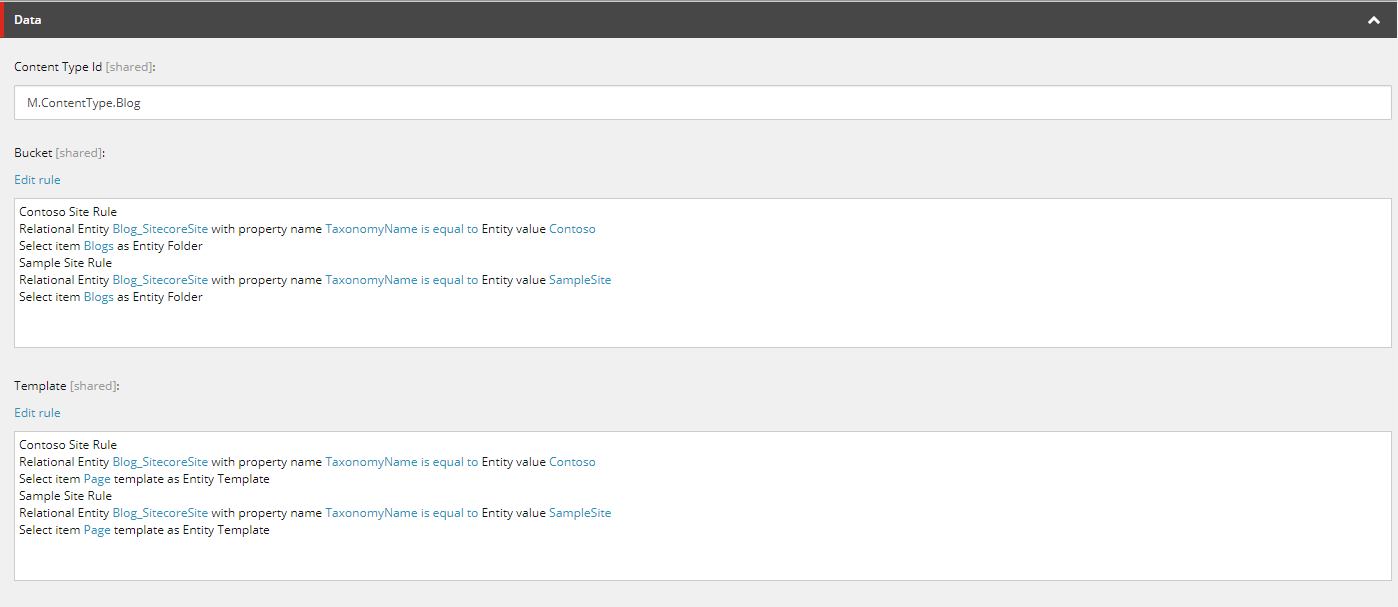Screen dimensions: 1398x607
Task: Open Page template link under Template's Sample rule
Action: (97, 530)
